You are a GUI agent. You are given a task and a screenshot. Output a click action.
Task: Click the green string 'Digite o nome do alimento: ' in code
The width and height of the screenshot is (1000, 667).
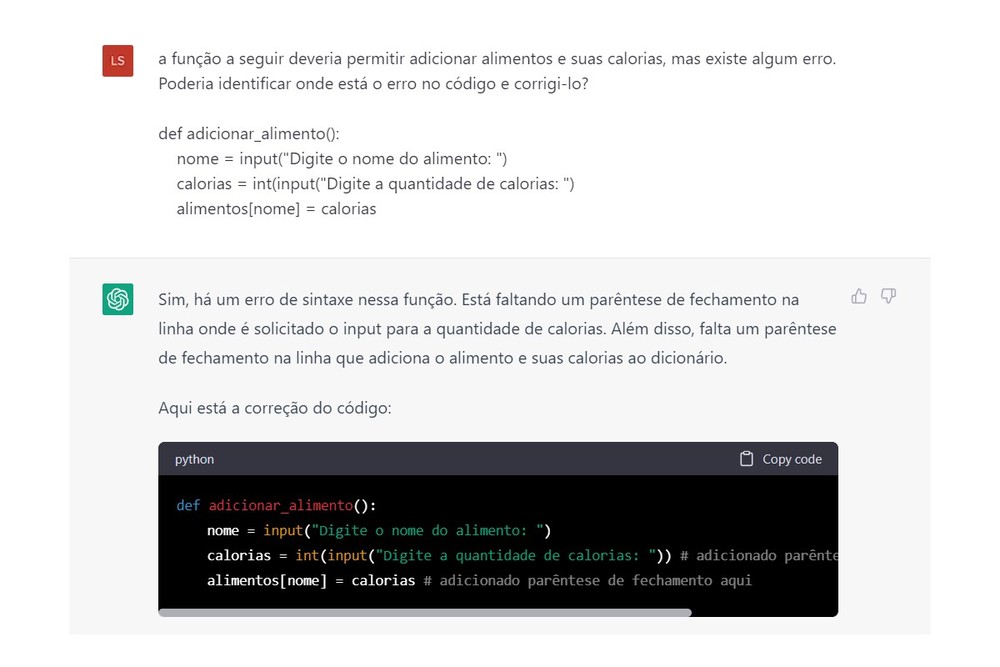pyautogui.click(x=427, y=531)
